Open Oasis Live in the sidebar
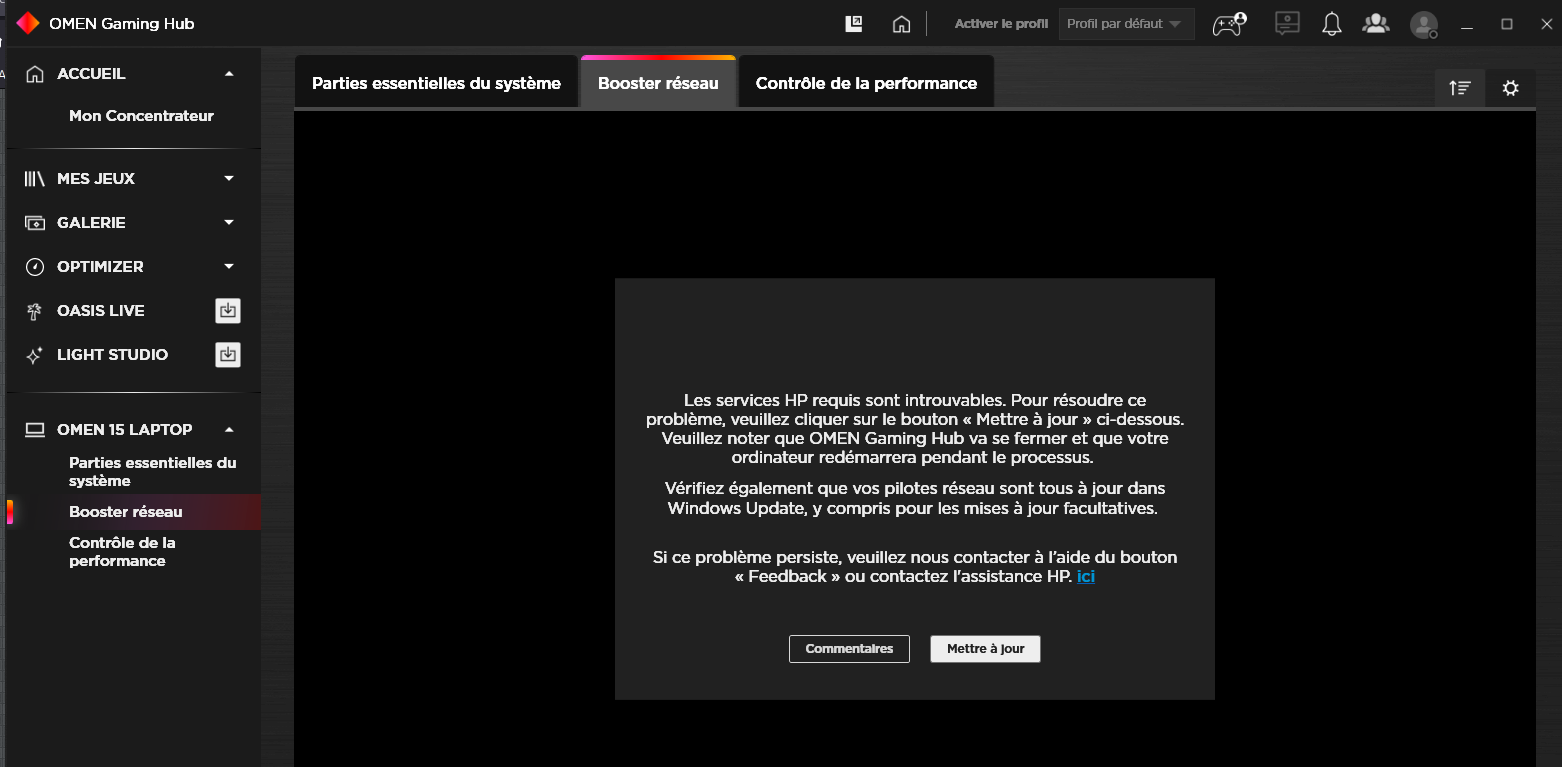The image size is (1562, 767). pyautogui.click(x=101, y=310)
